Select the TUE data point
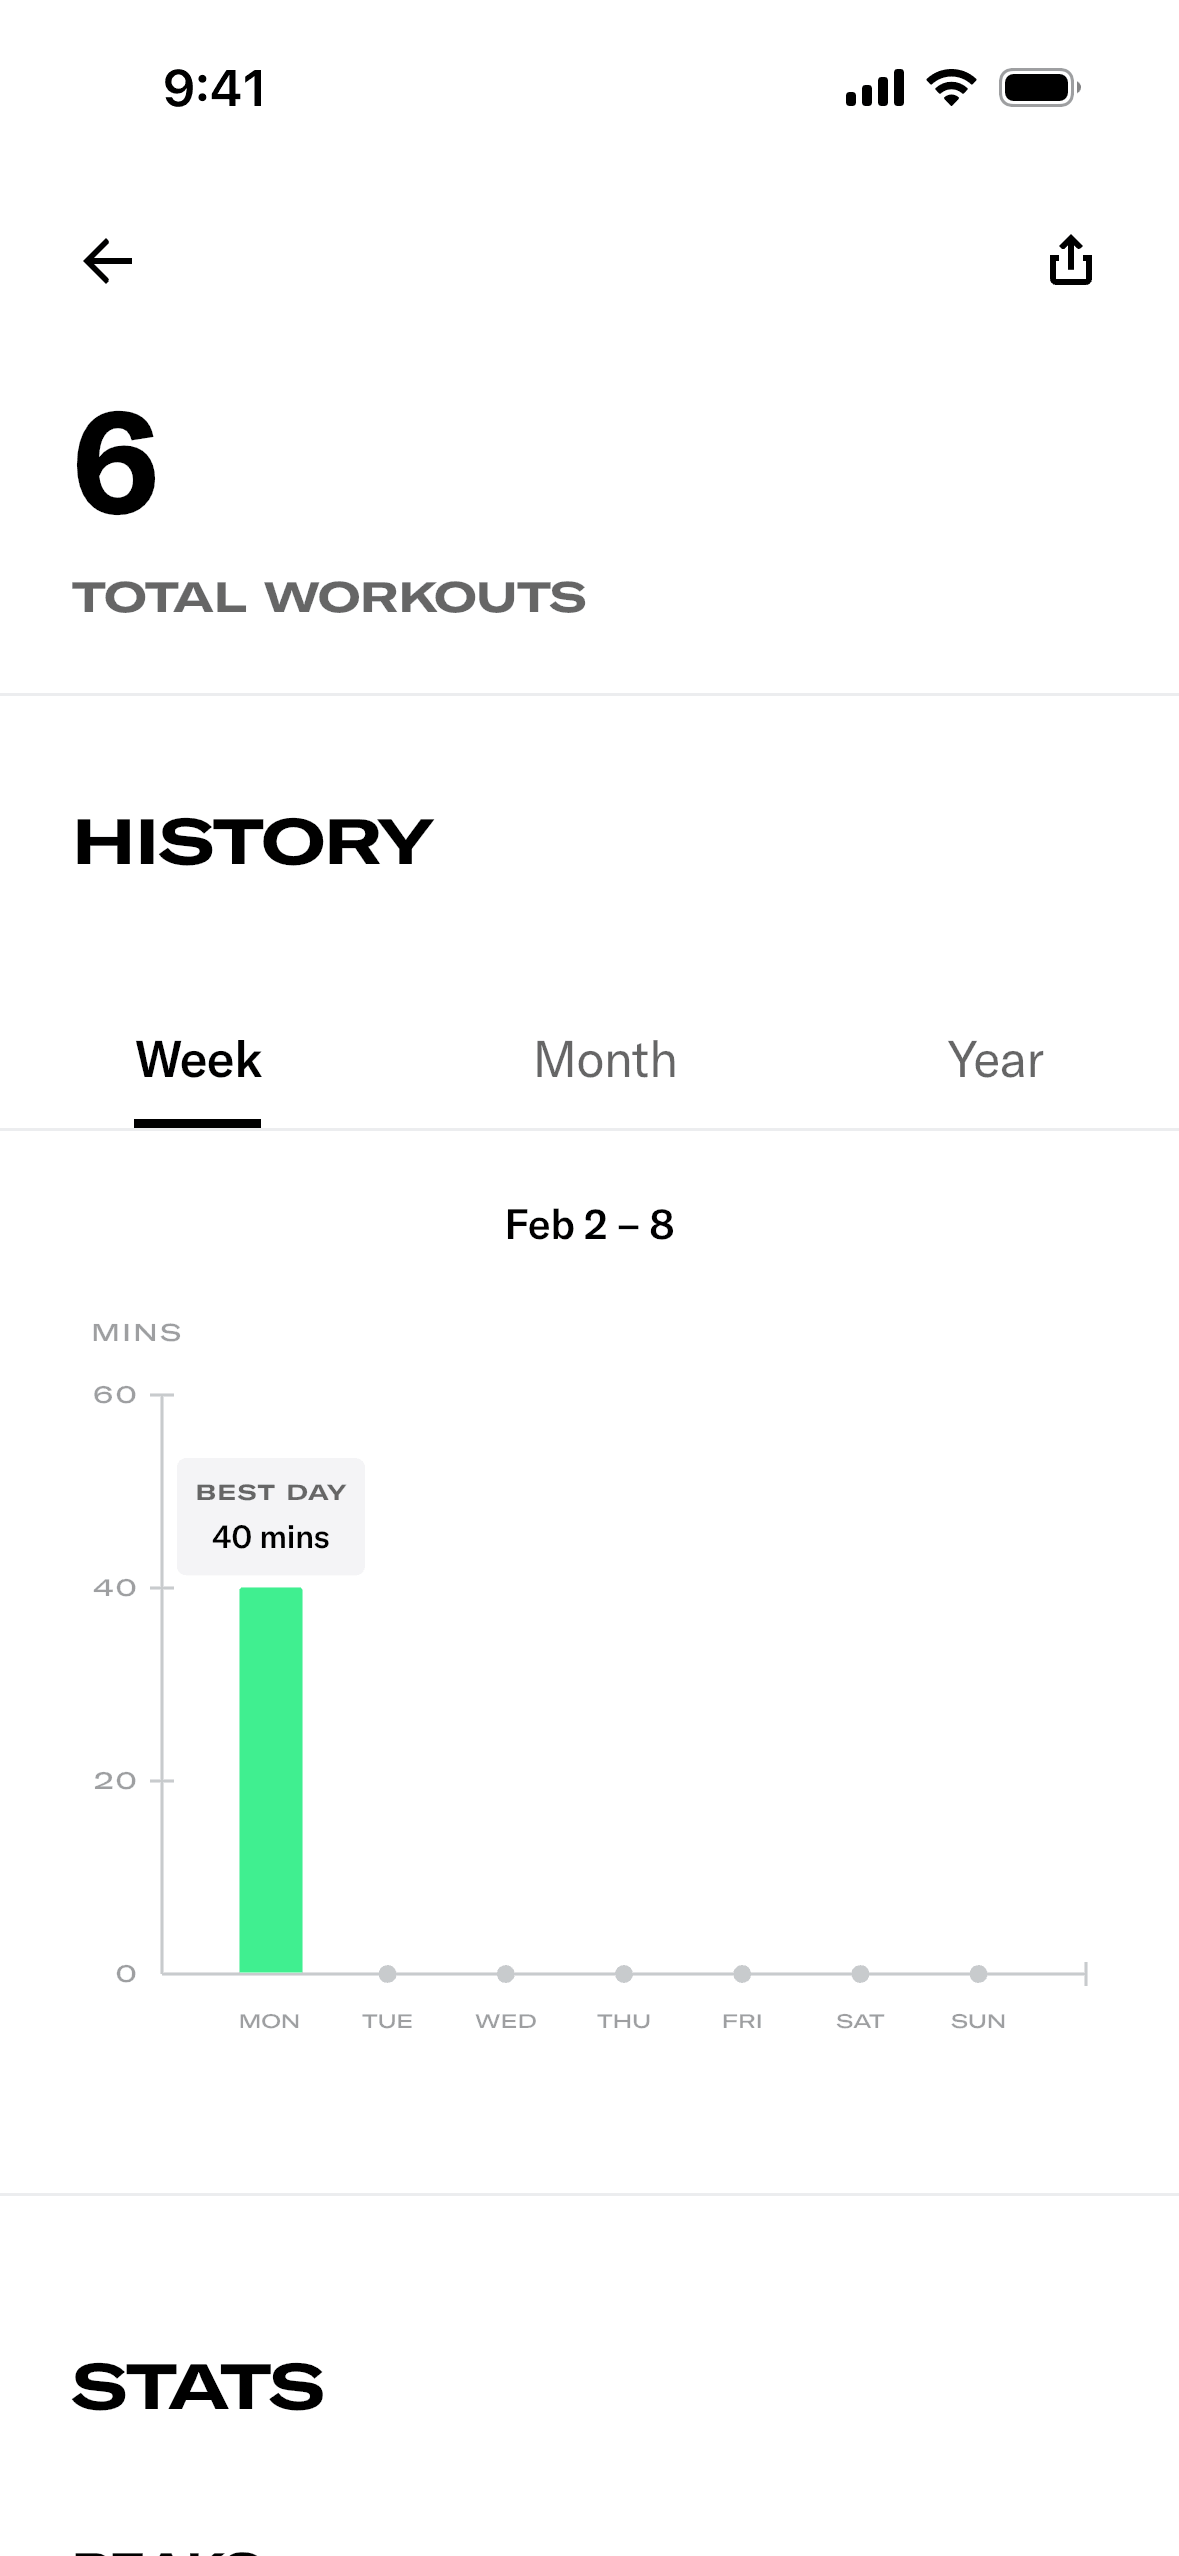The image size is (1179, 2556). coord(388,1973)
